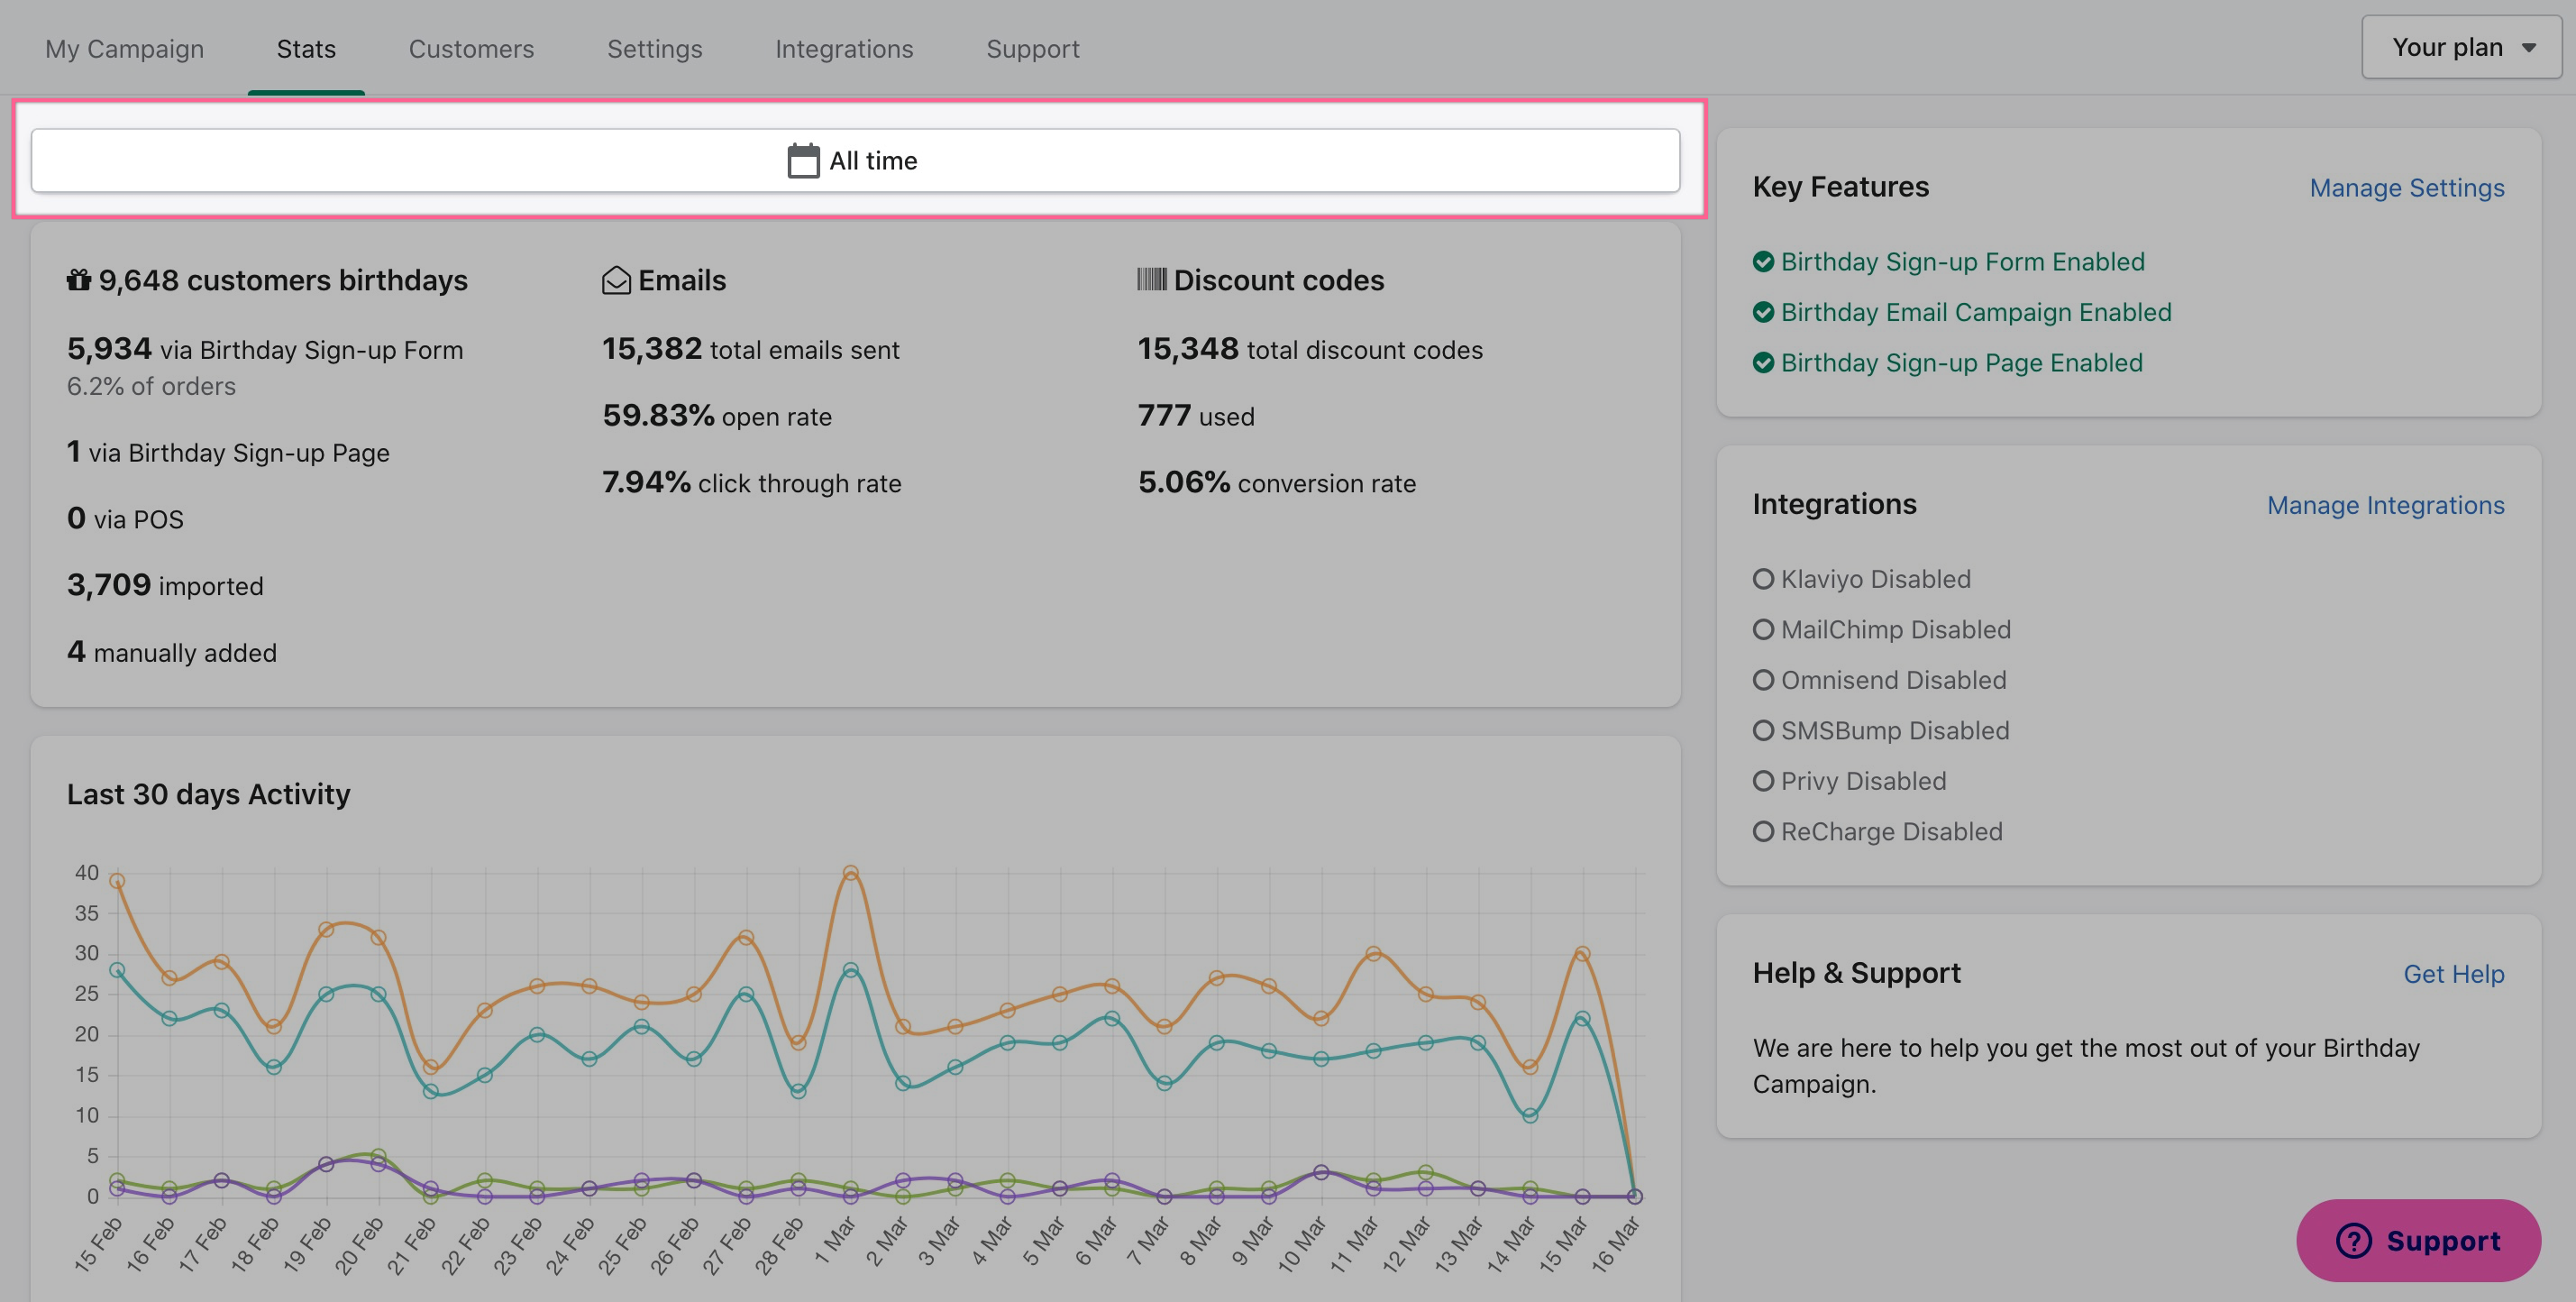Click the Klaviyo Disabled status circle

(x=1763, y=579)
